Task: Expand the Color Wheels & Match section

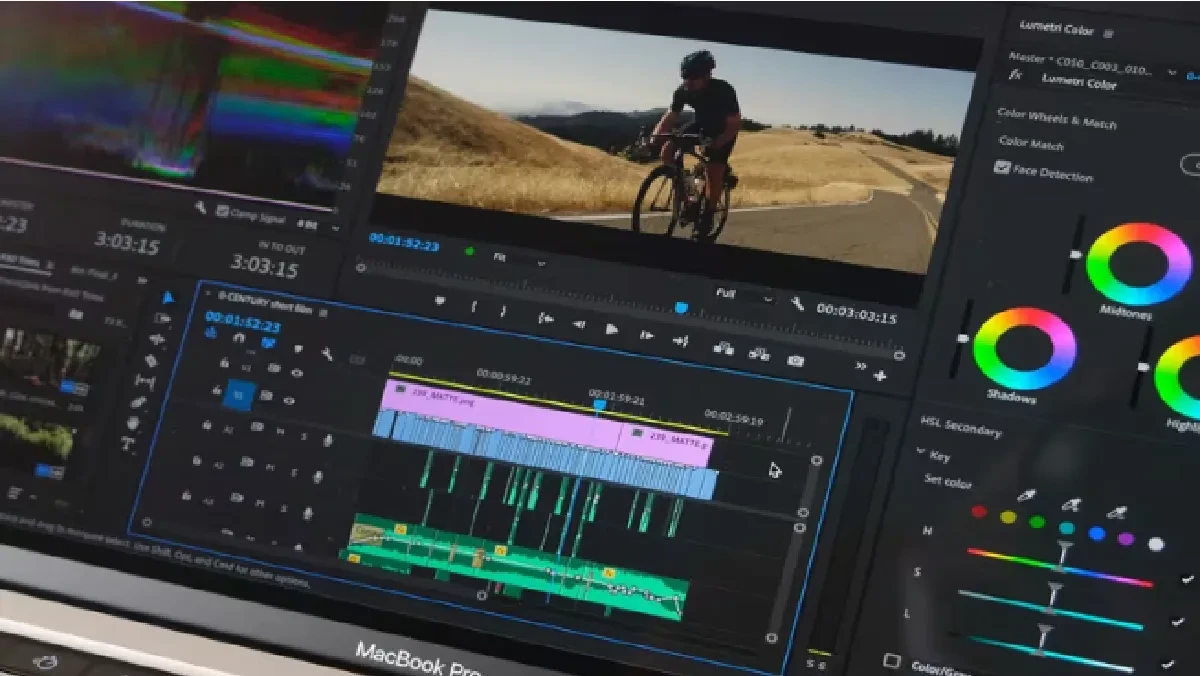Action: [1056, 118]
